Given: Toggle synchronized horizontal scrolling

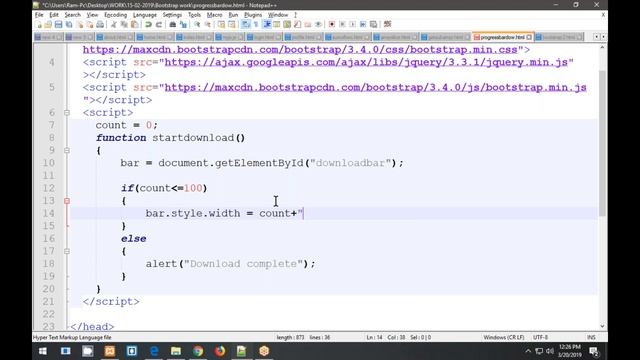Looking at the screenshot, I should click(231, 24).
